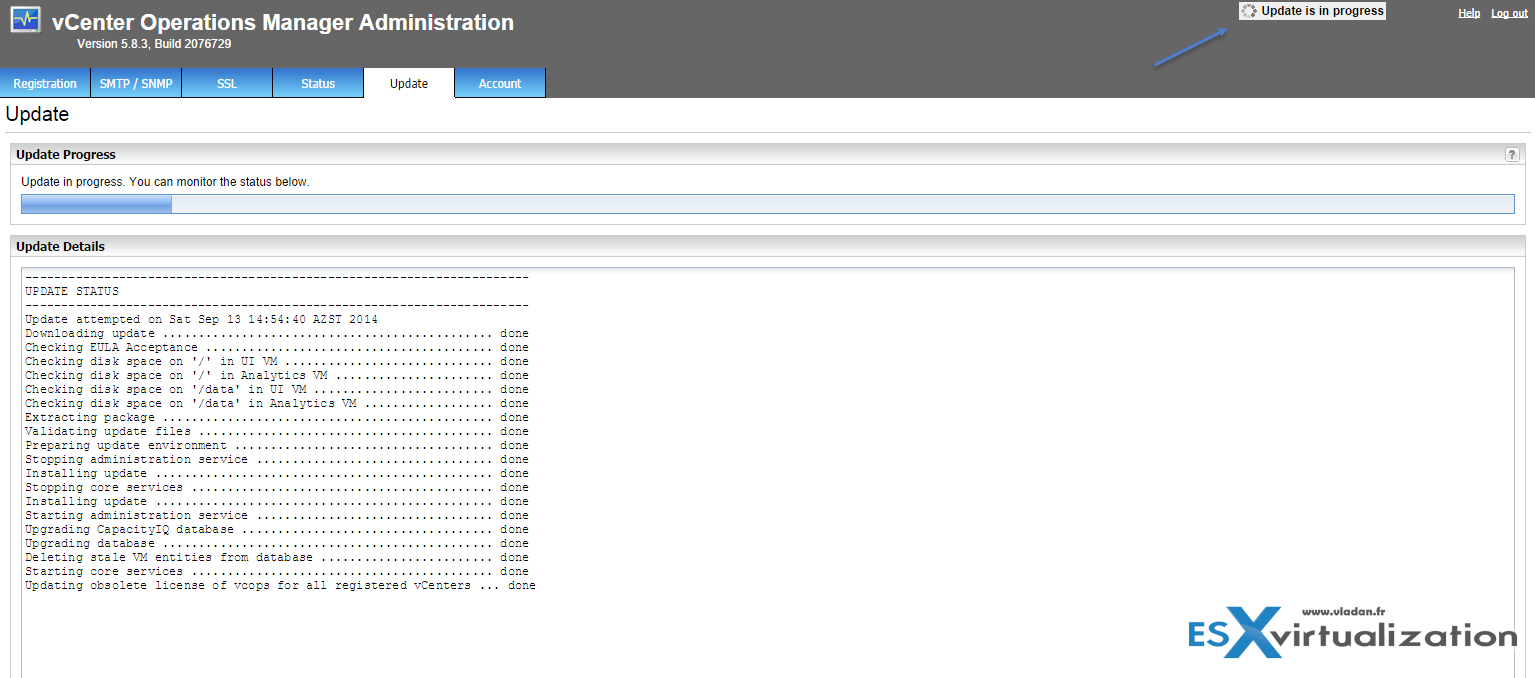Open the Help link
1535x678 pixels.
point(1469,13)
